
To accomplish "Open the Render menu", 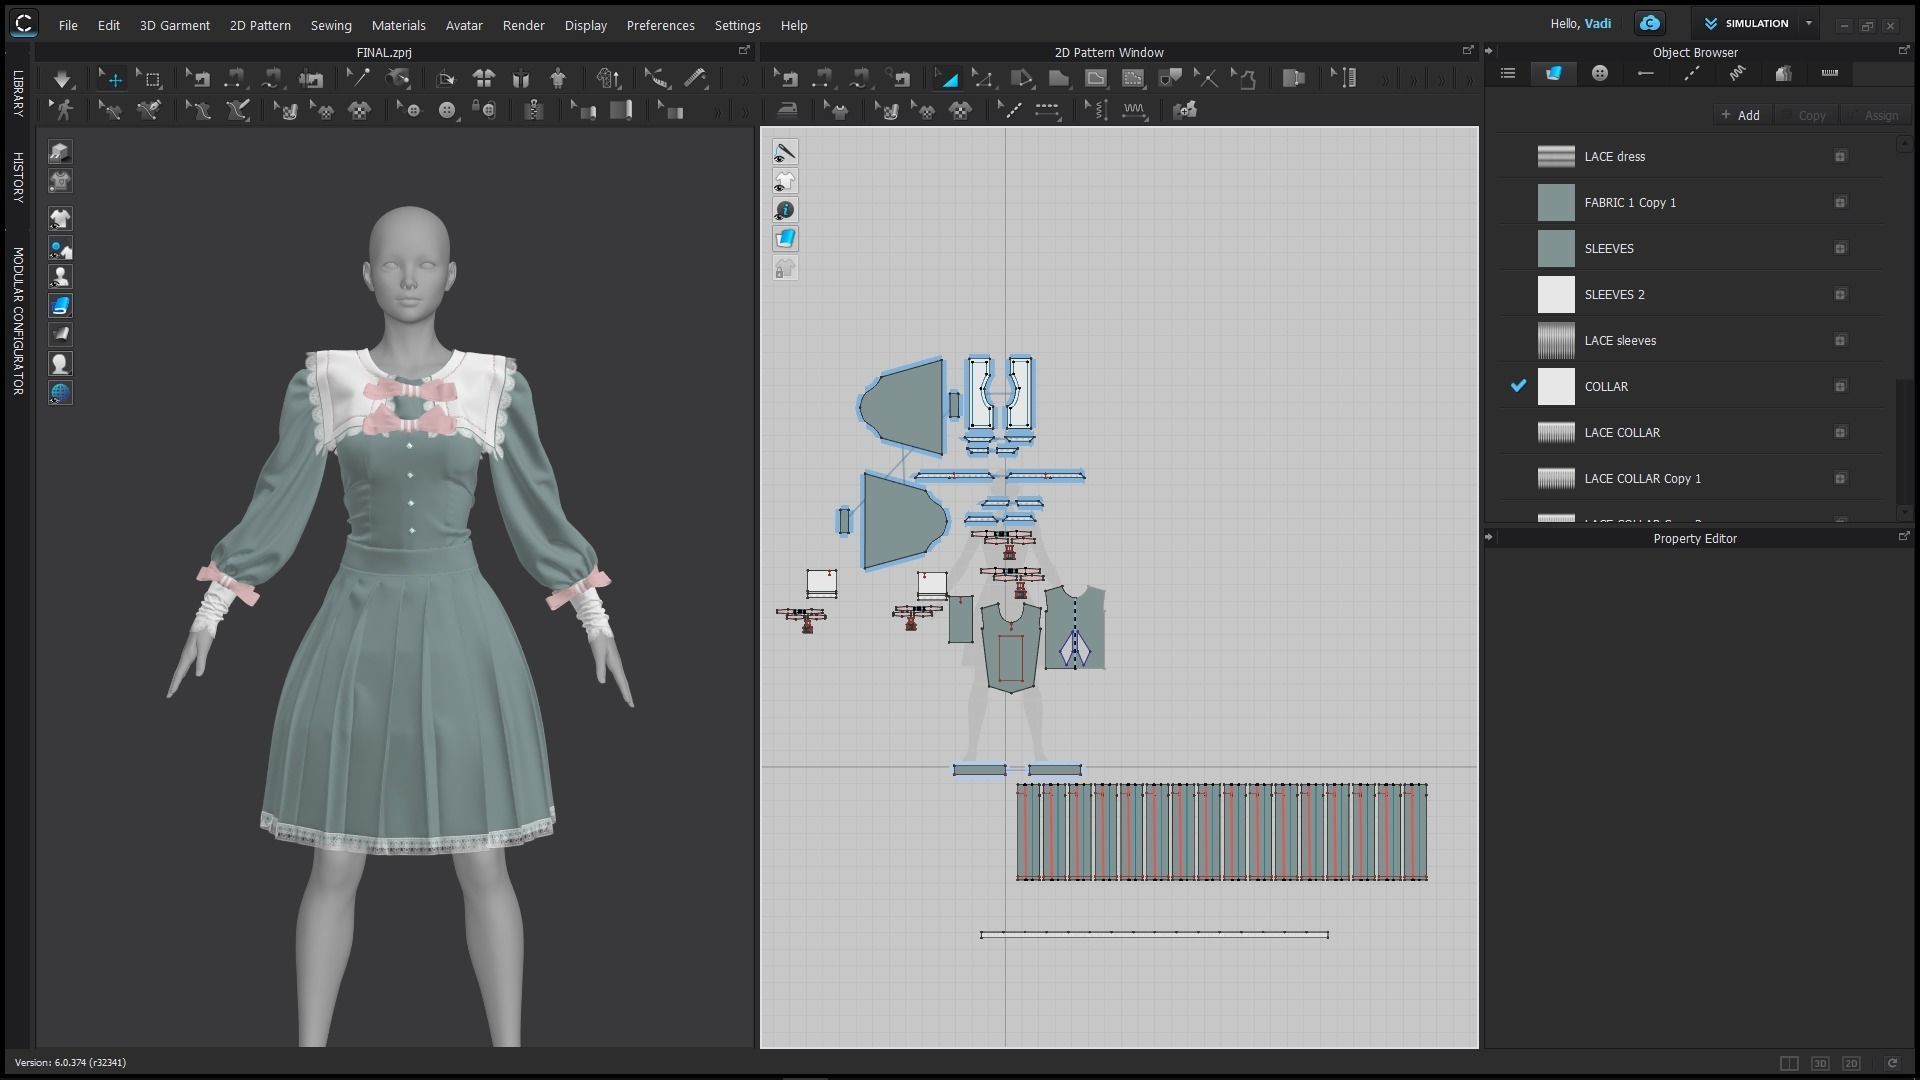I will point(523,25).
